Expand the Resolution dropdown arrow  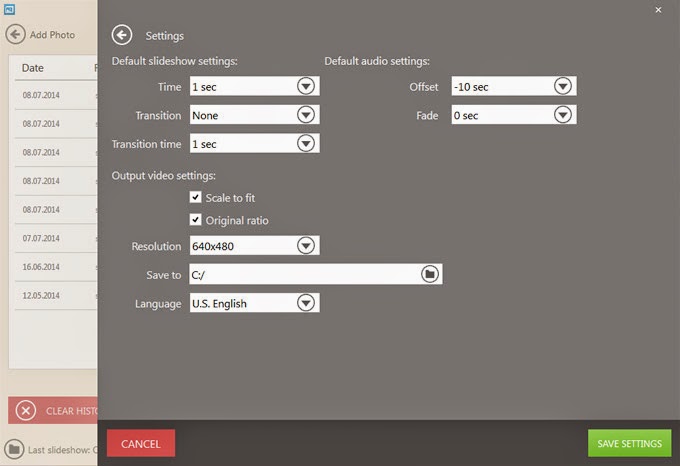[x=306, y=246]
